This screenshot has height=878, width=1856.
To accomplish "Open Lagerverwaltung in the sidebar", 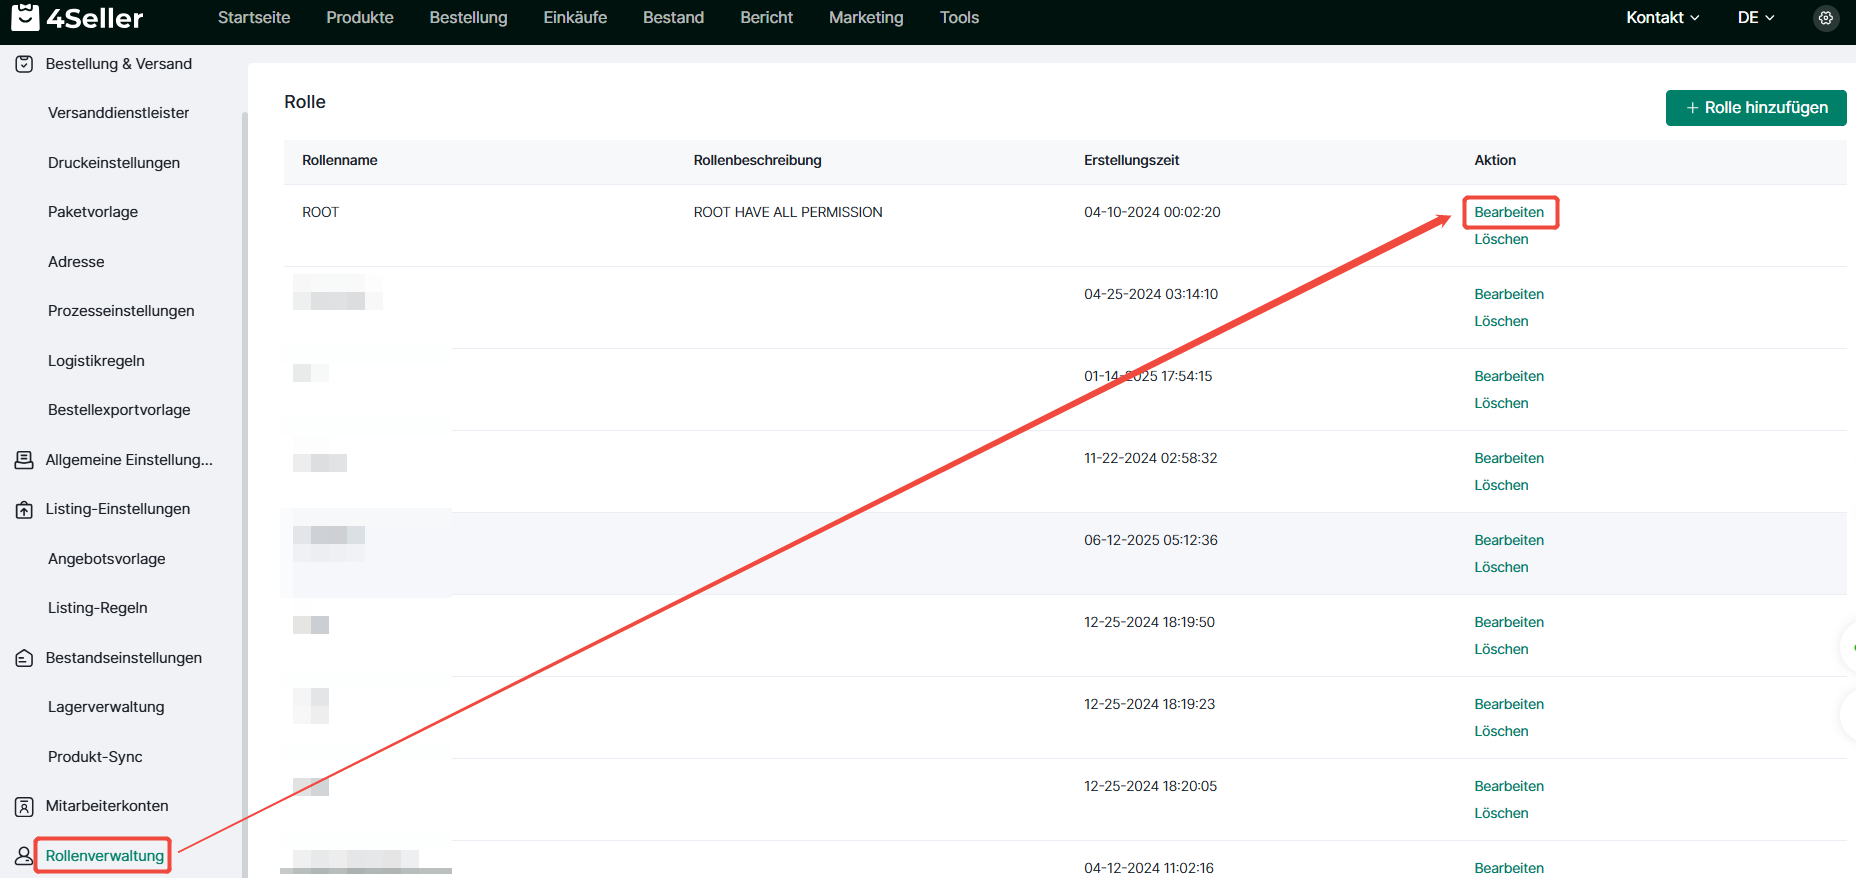I will click(x=106, y=707).
